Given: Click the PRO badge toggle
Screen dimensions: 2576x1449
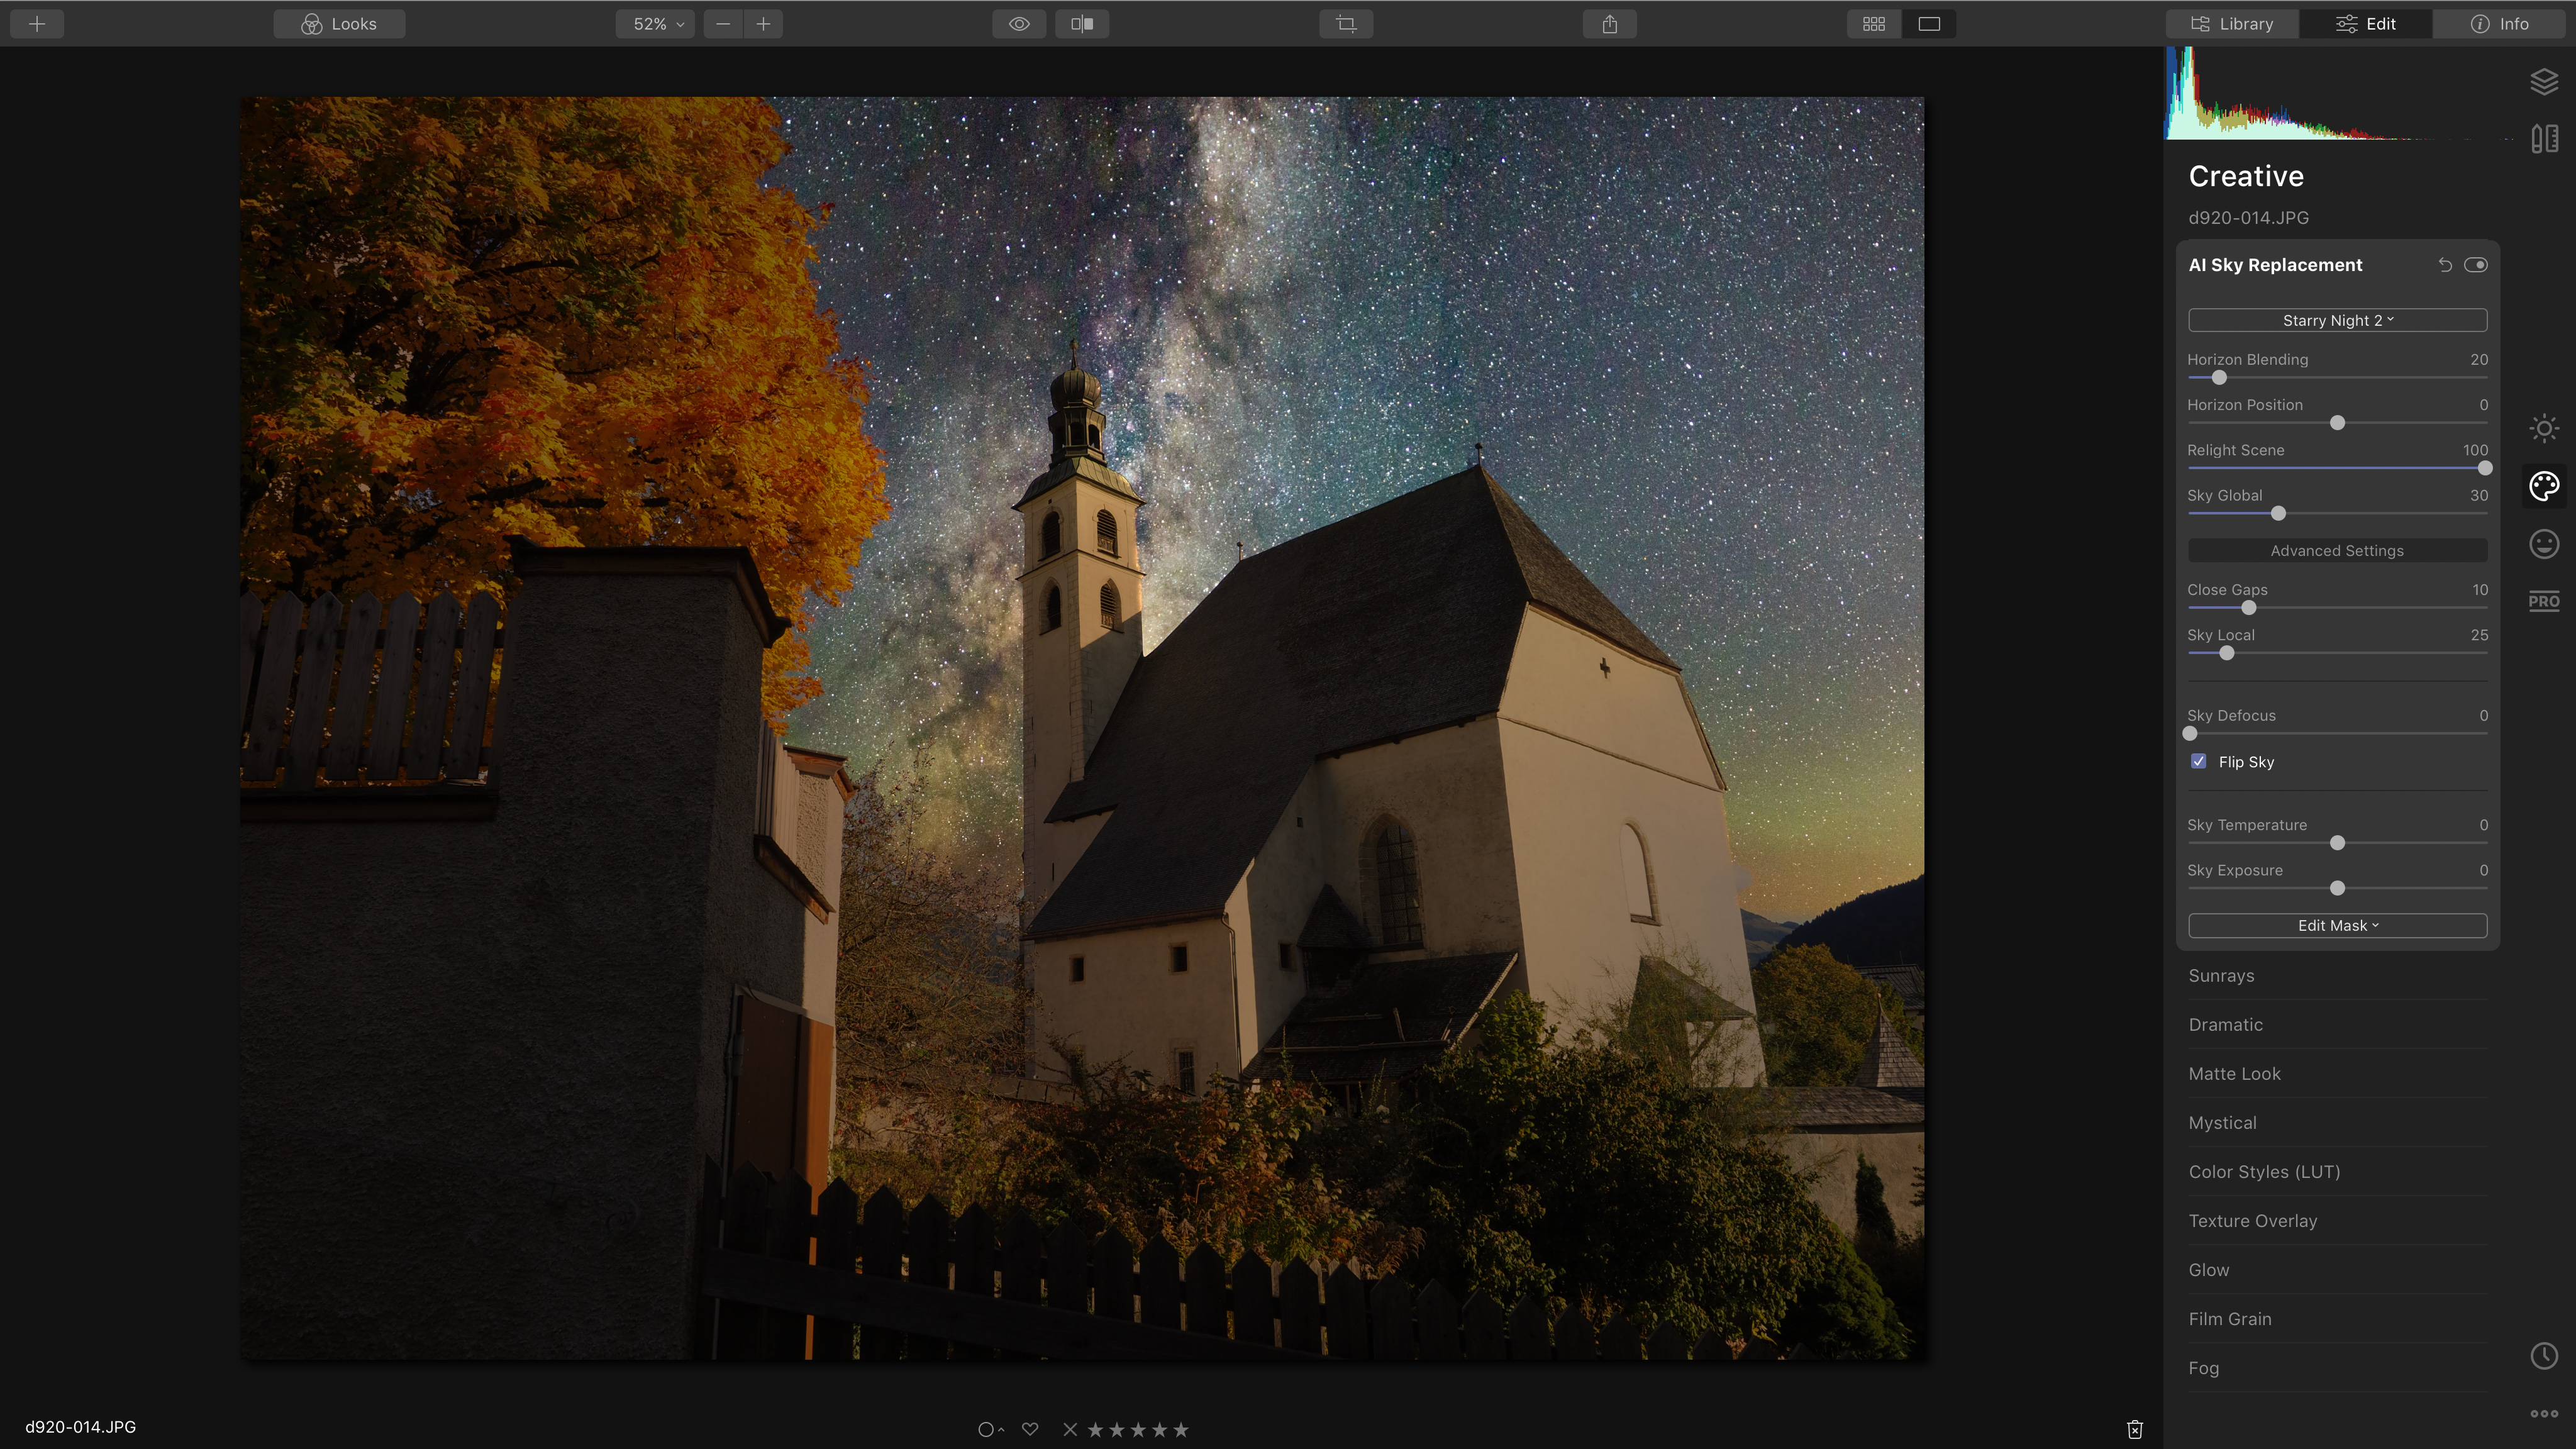Looking at the screenshot, I should 2544,600.
